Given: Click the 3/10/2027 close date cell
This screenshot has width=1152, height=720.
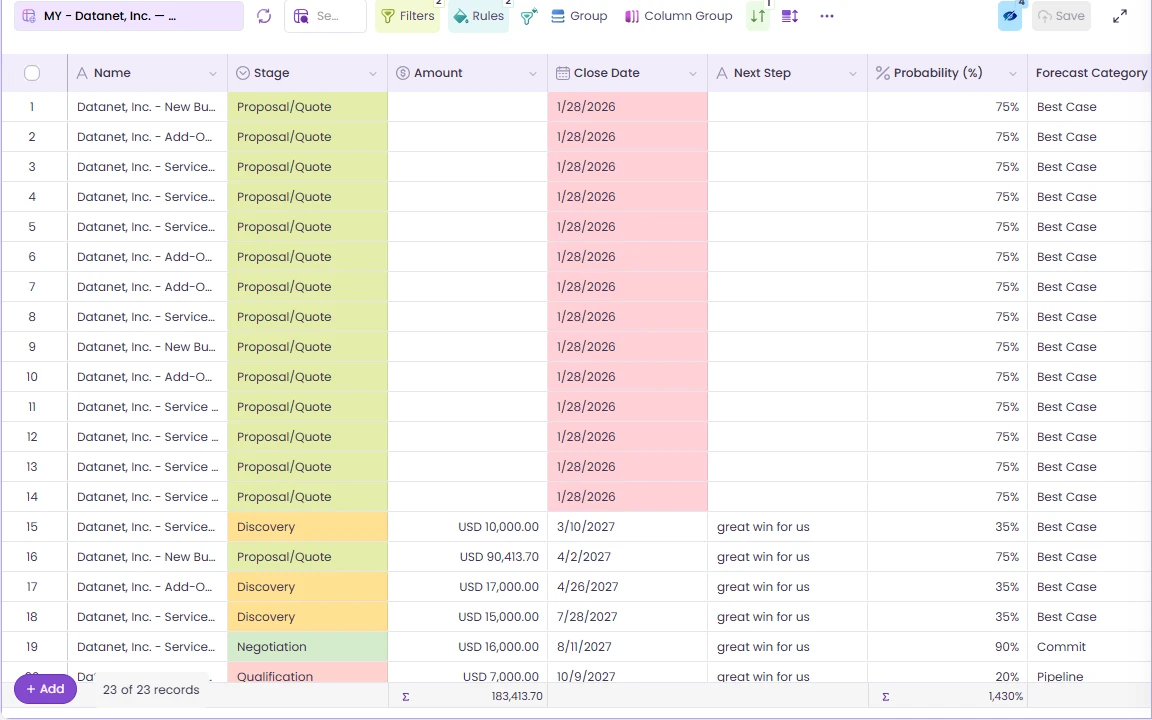Looking at the screenshot, I should coord(627,527).
